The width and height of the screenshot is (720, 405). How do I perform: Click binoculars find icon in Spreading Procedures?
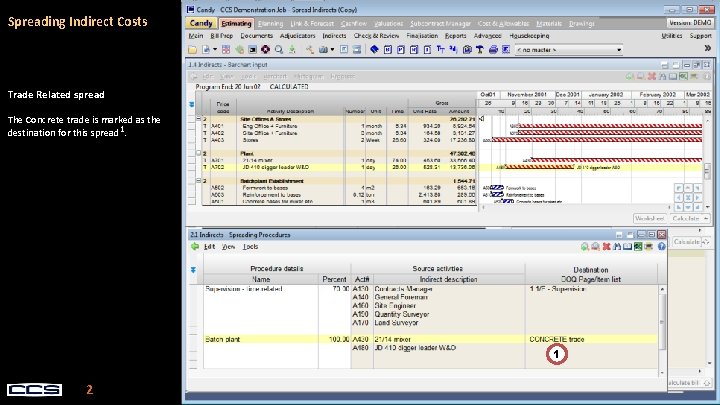pos(617,247)
